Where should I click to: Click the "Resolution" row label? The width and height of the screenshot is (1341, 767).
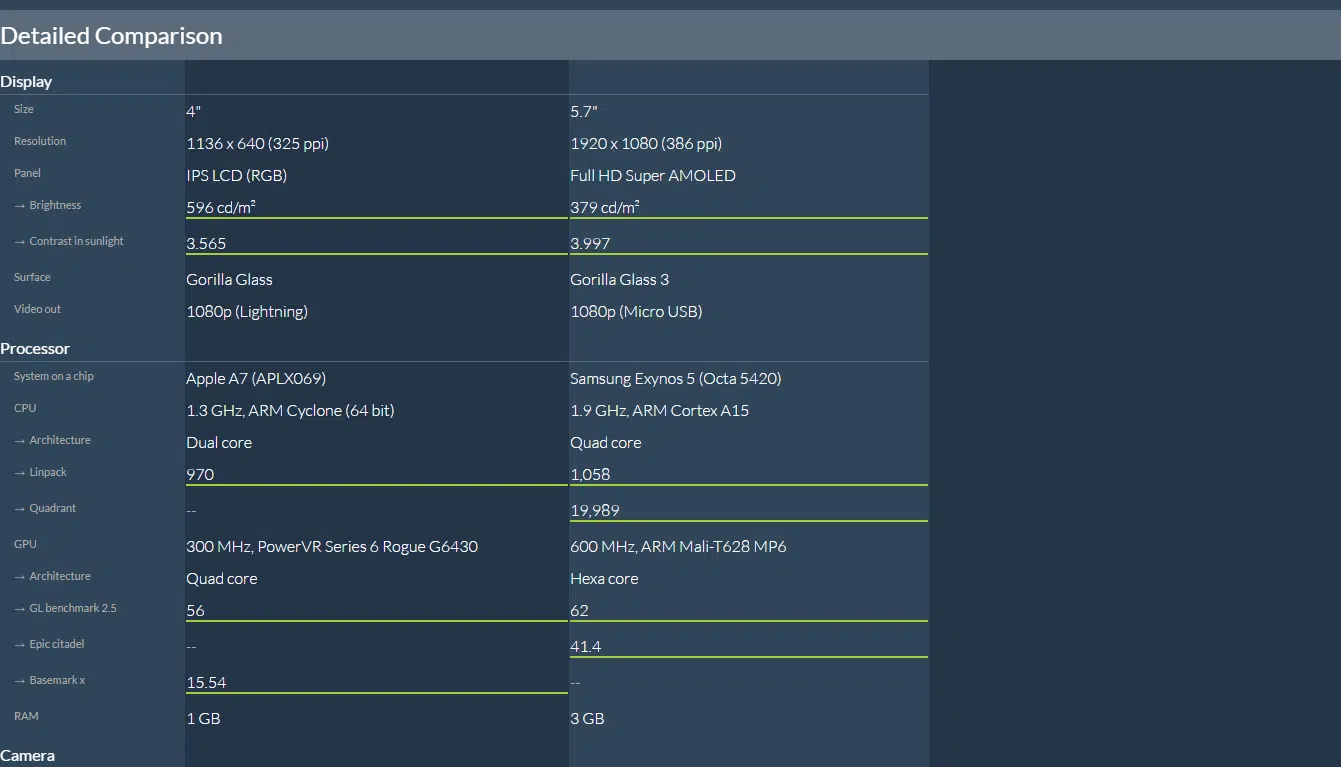[x=40, y=141]
